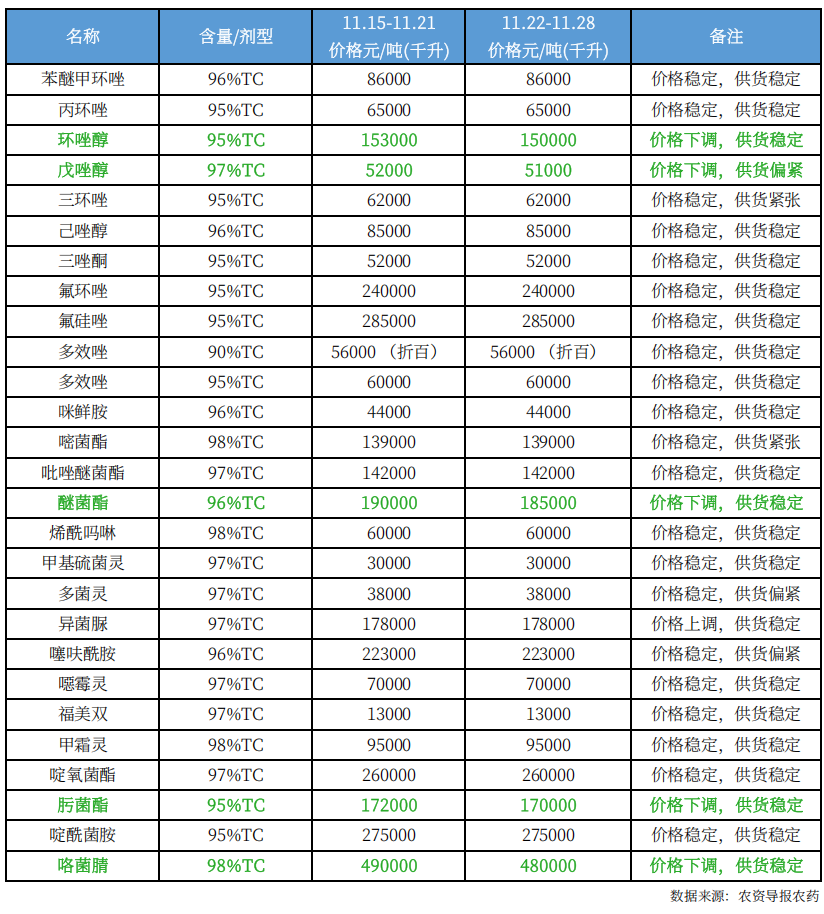Click the 啶酰菌胺 name cell
824x914 pixels.
coord(82,835)
